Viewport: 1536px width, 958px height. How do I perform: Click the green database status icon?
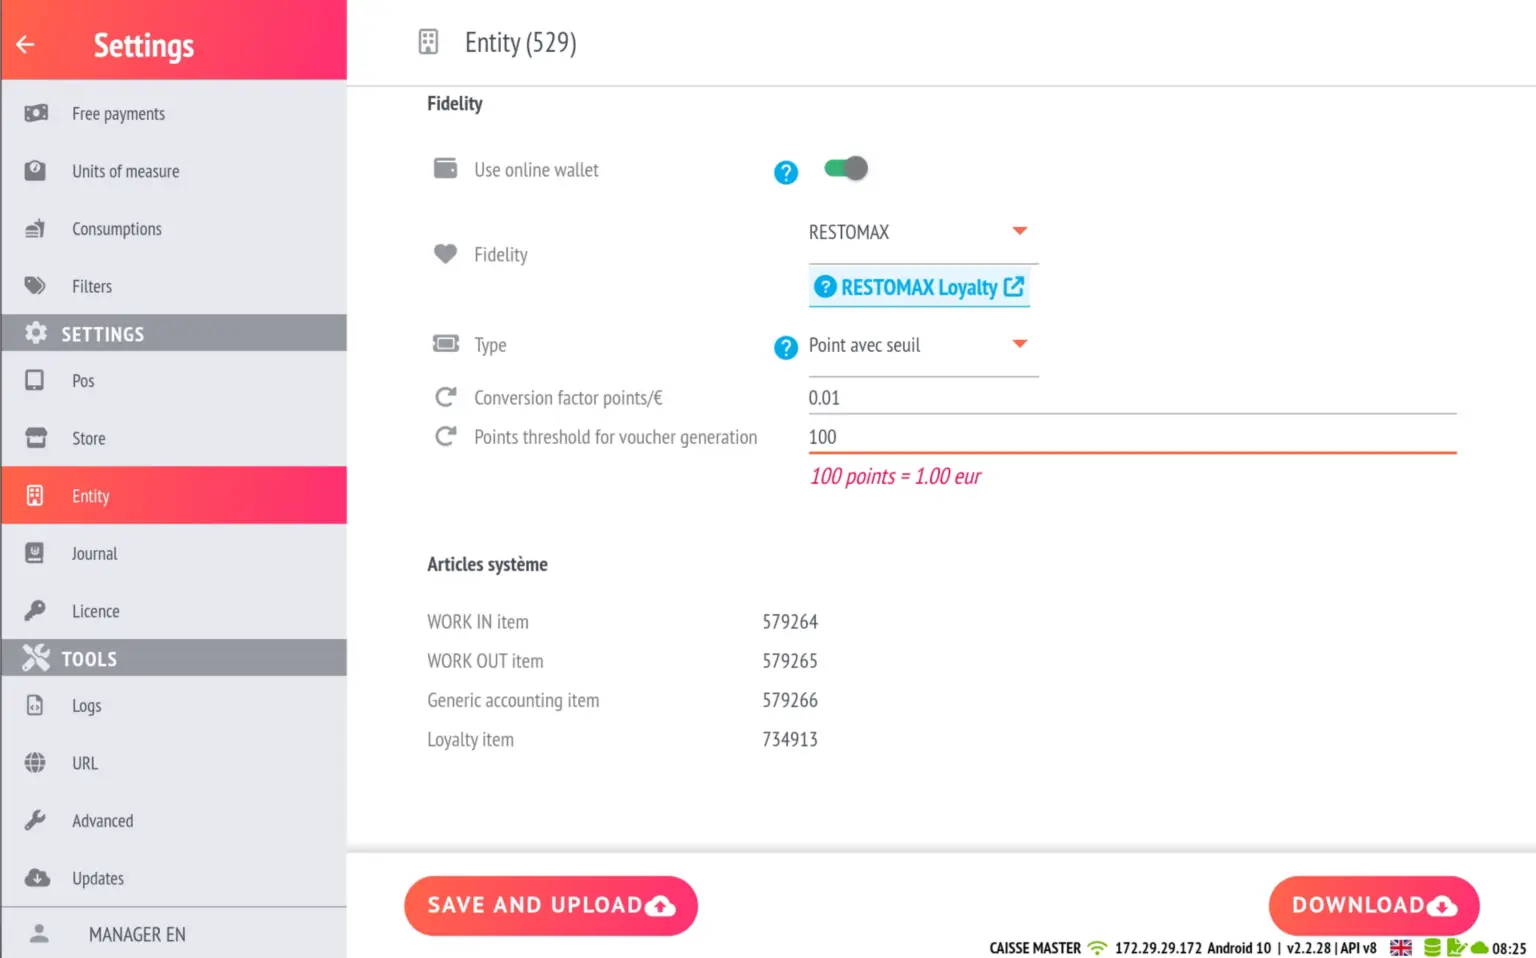pyautogui.click(x=1432, y=947)
